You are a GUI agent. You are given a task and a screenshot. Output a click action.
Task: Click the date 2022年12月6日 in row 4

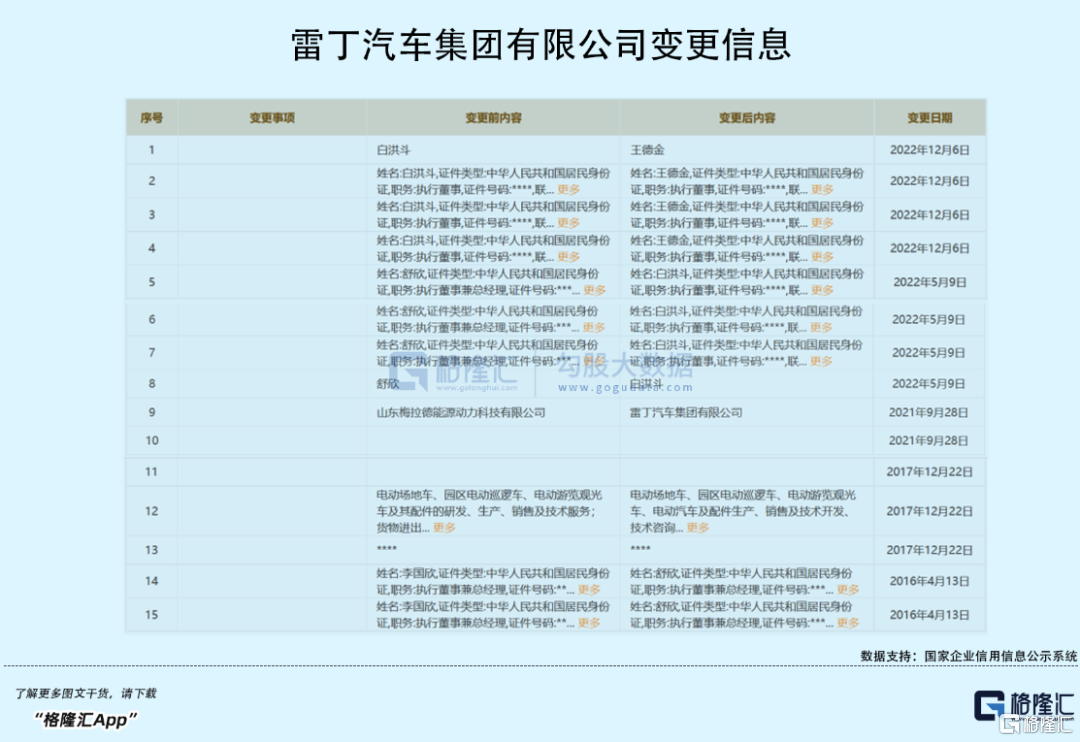[929, 248]
